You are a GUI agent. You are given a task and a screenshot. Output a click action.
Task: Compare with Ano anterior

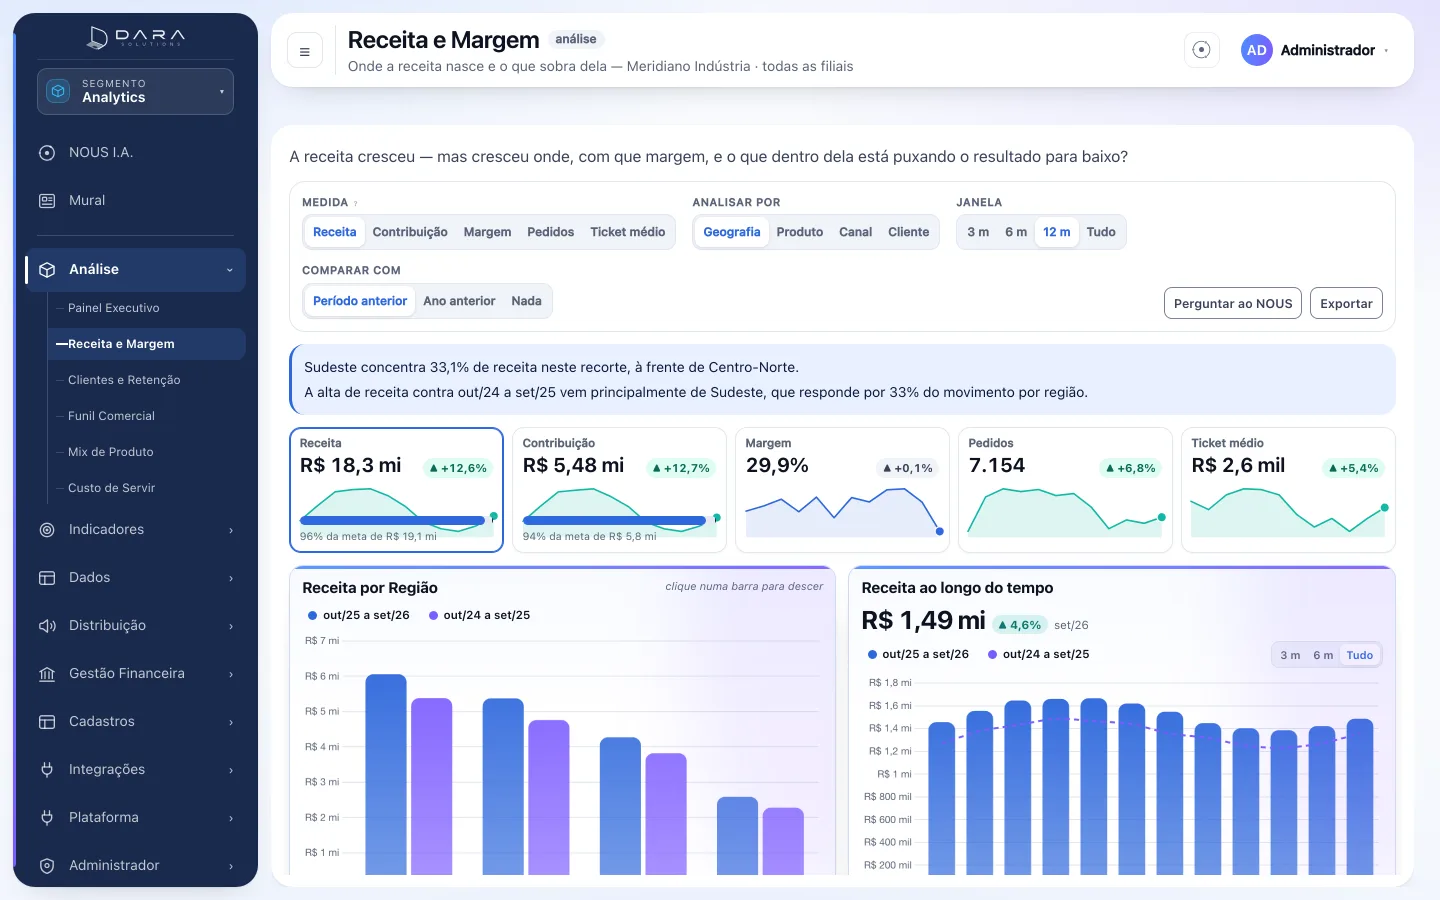[459, 301]
